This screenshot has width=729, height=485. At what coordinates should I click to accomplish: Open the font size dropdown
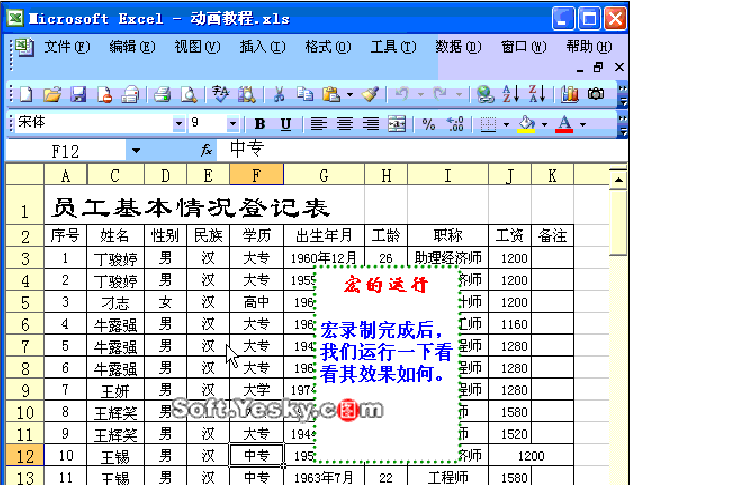pos(232,124)
